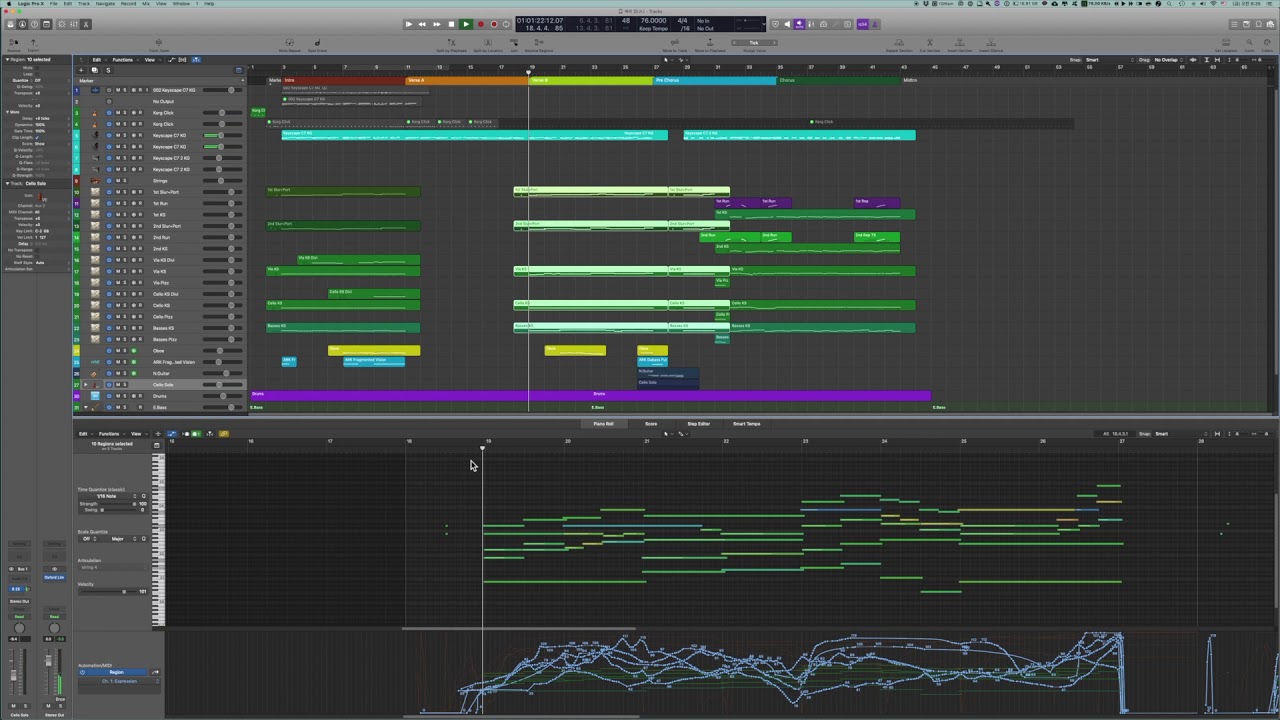Image resolution: width=1280 pixels, height=720 pixels.
Task: Click Oxford Lim plugin slot
Action: click(54, 577)
